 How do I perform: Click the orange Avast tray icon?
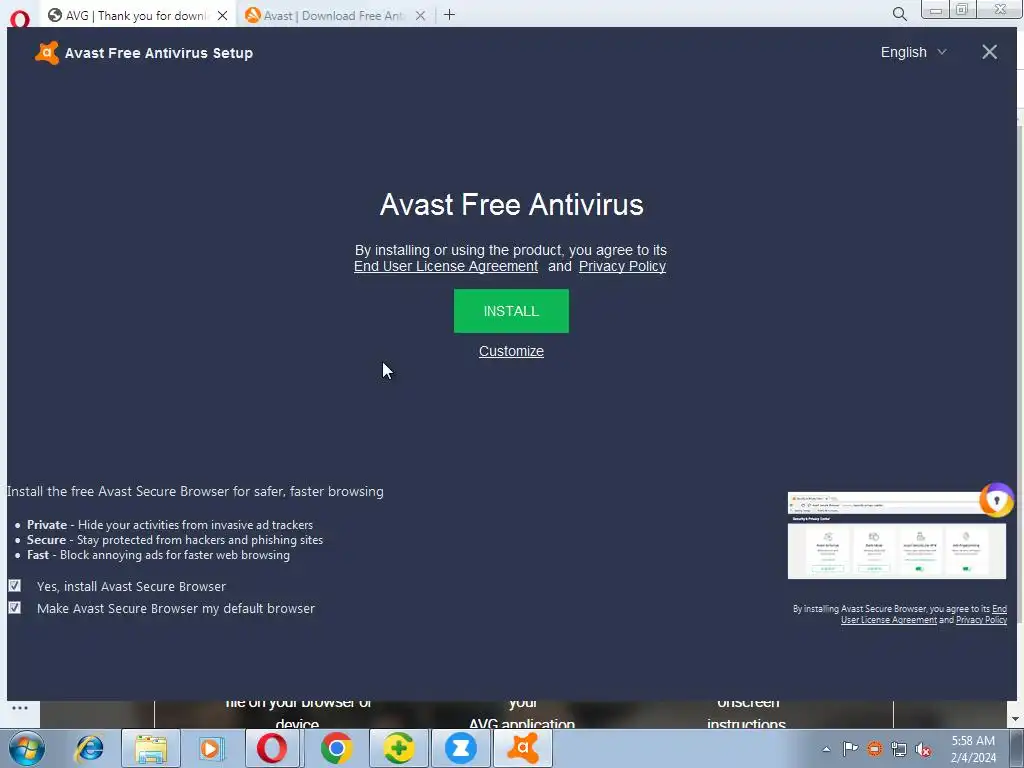(x=874, y=749)
